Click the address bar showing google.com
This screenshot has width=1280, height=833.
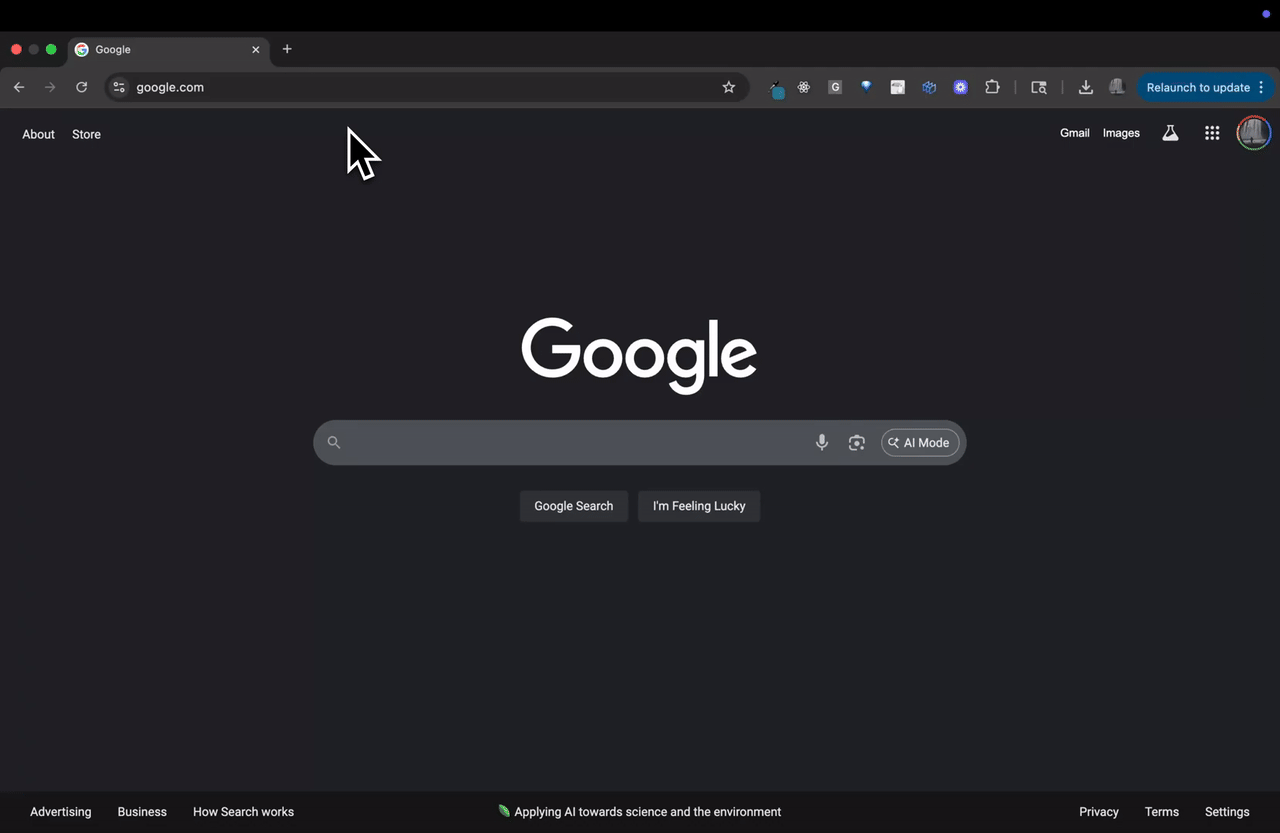428,87
